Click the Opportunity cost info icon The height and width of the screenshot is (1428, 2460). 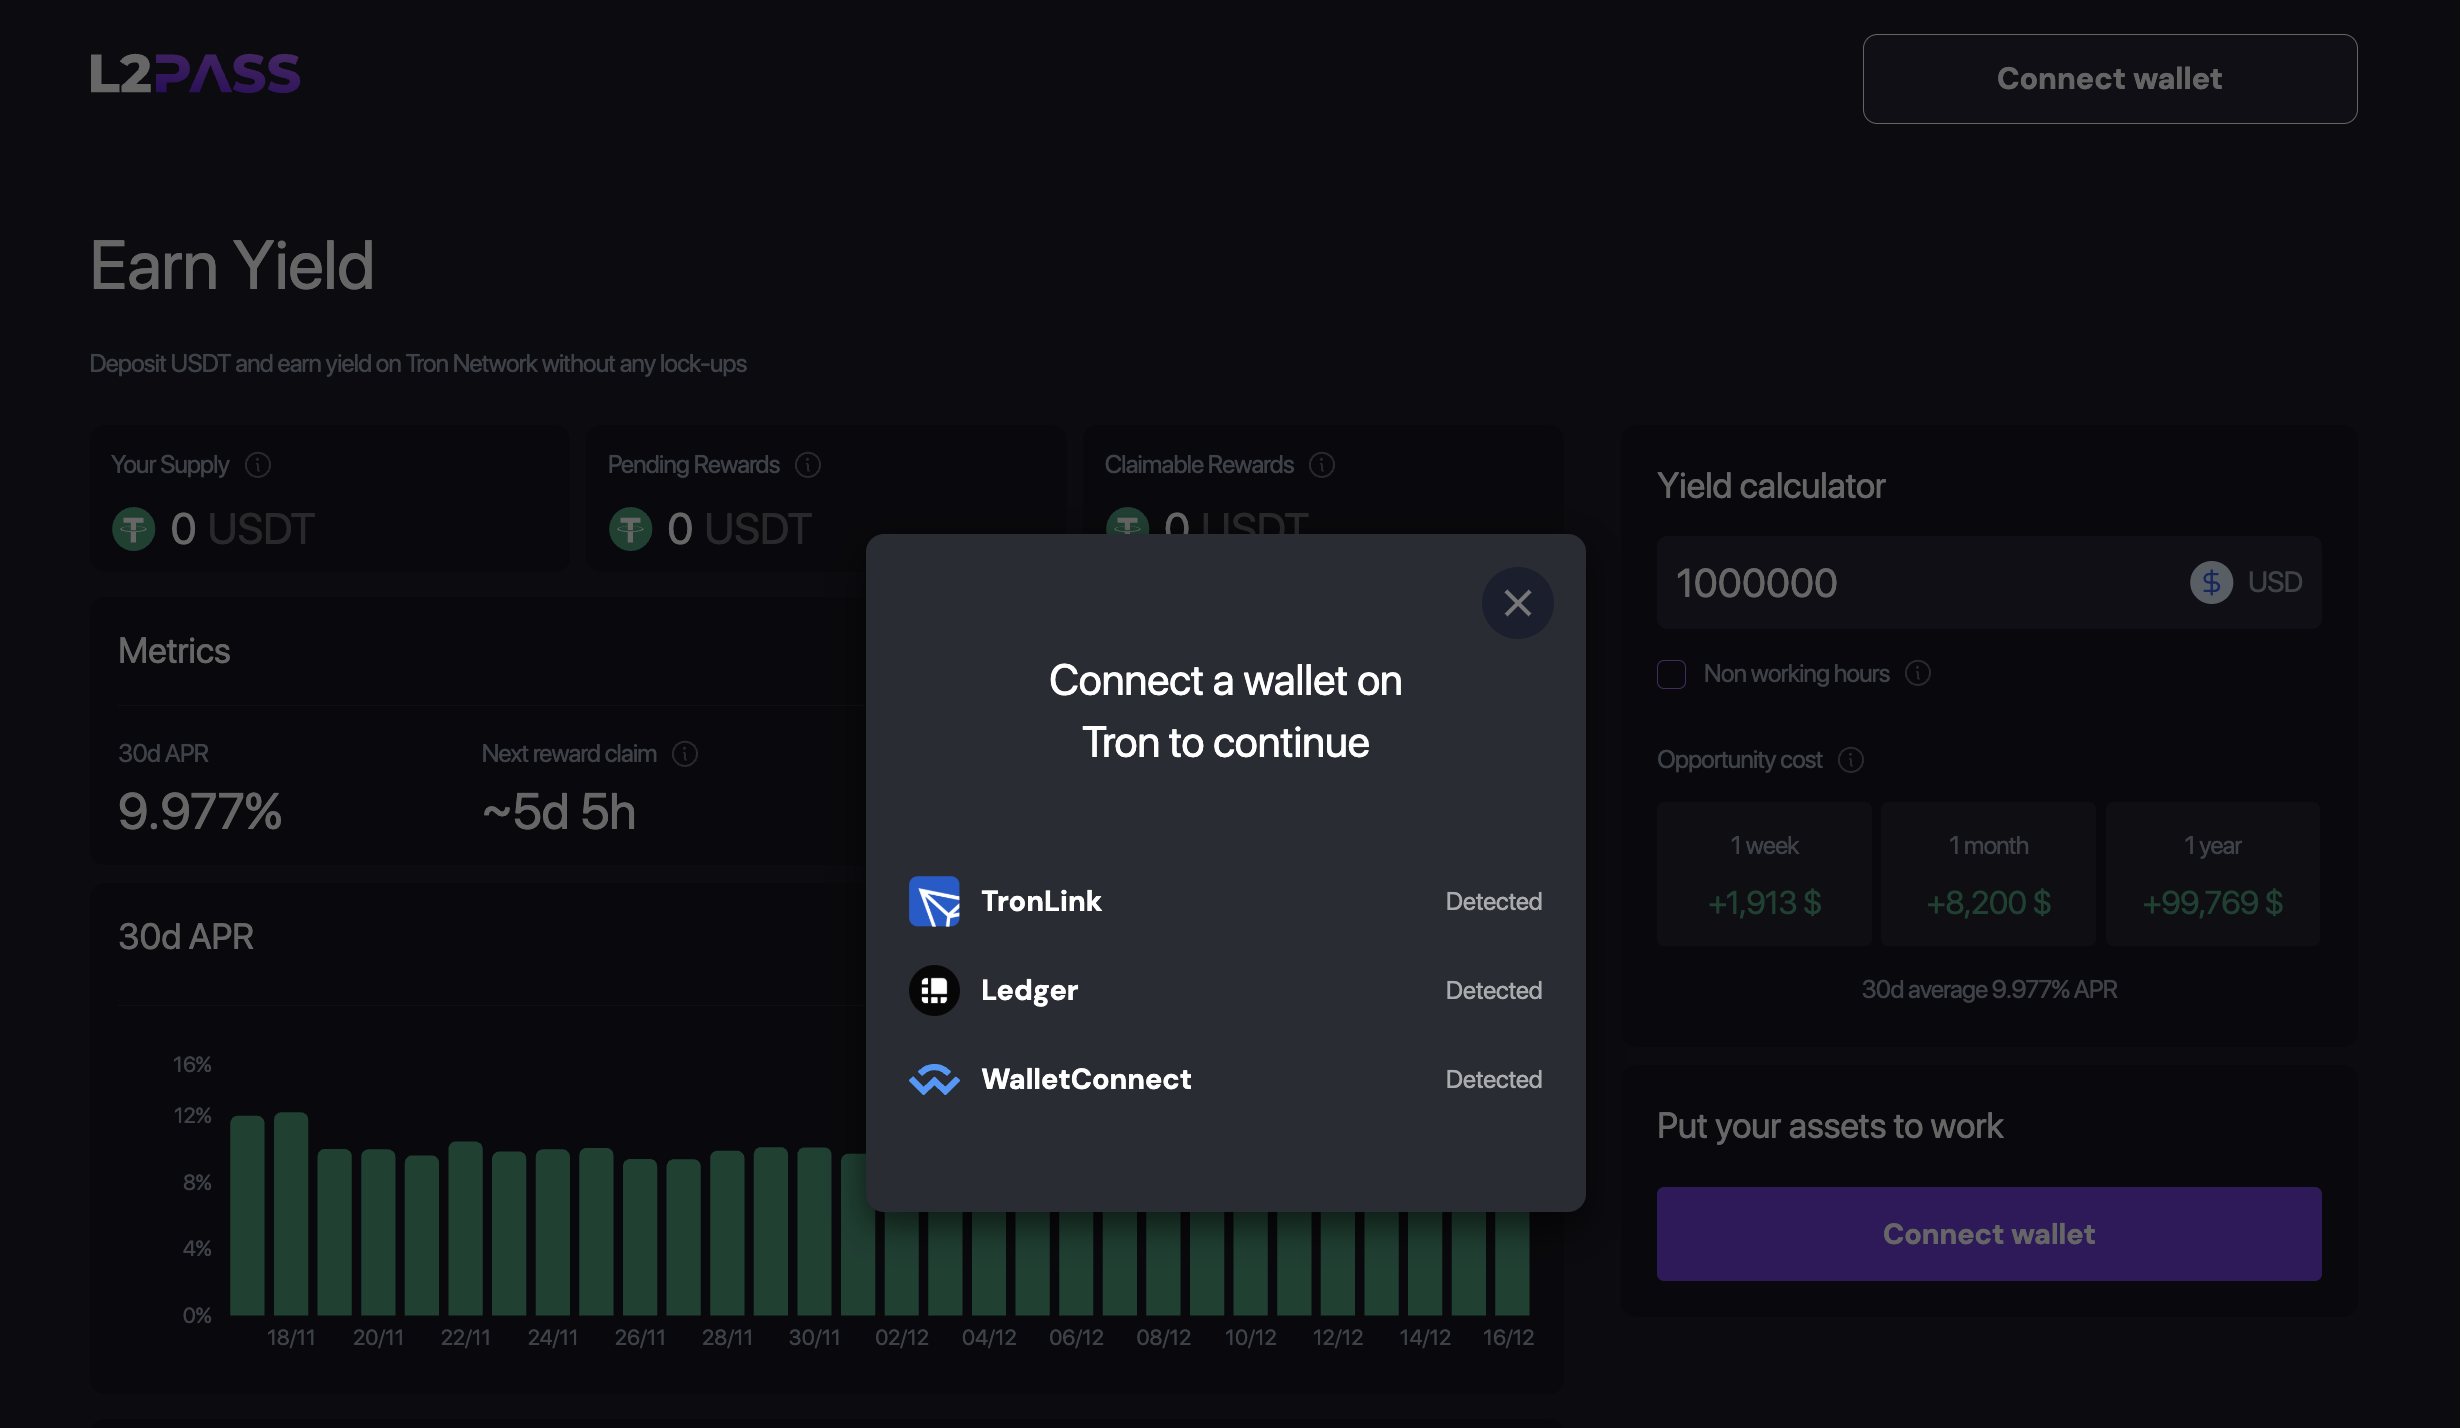click(1853, 760)
